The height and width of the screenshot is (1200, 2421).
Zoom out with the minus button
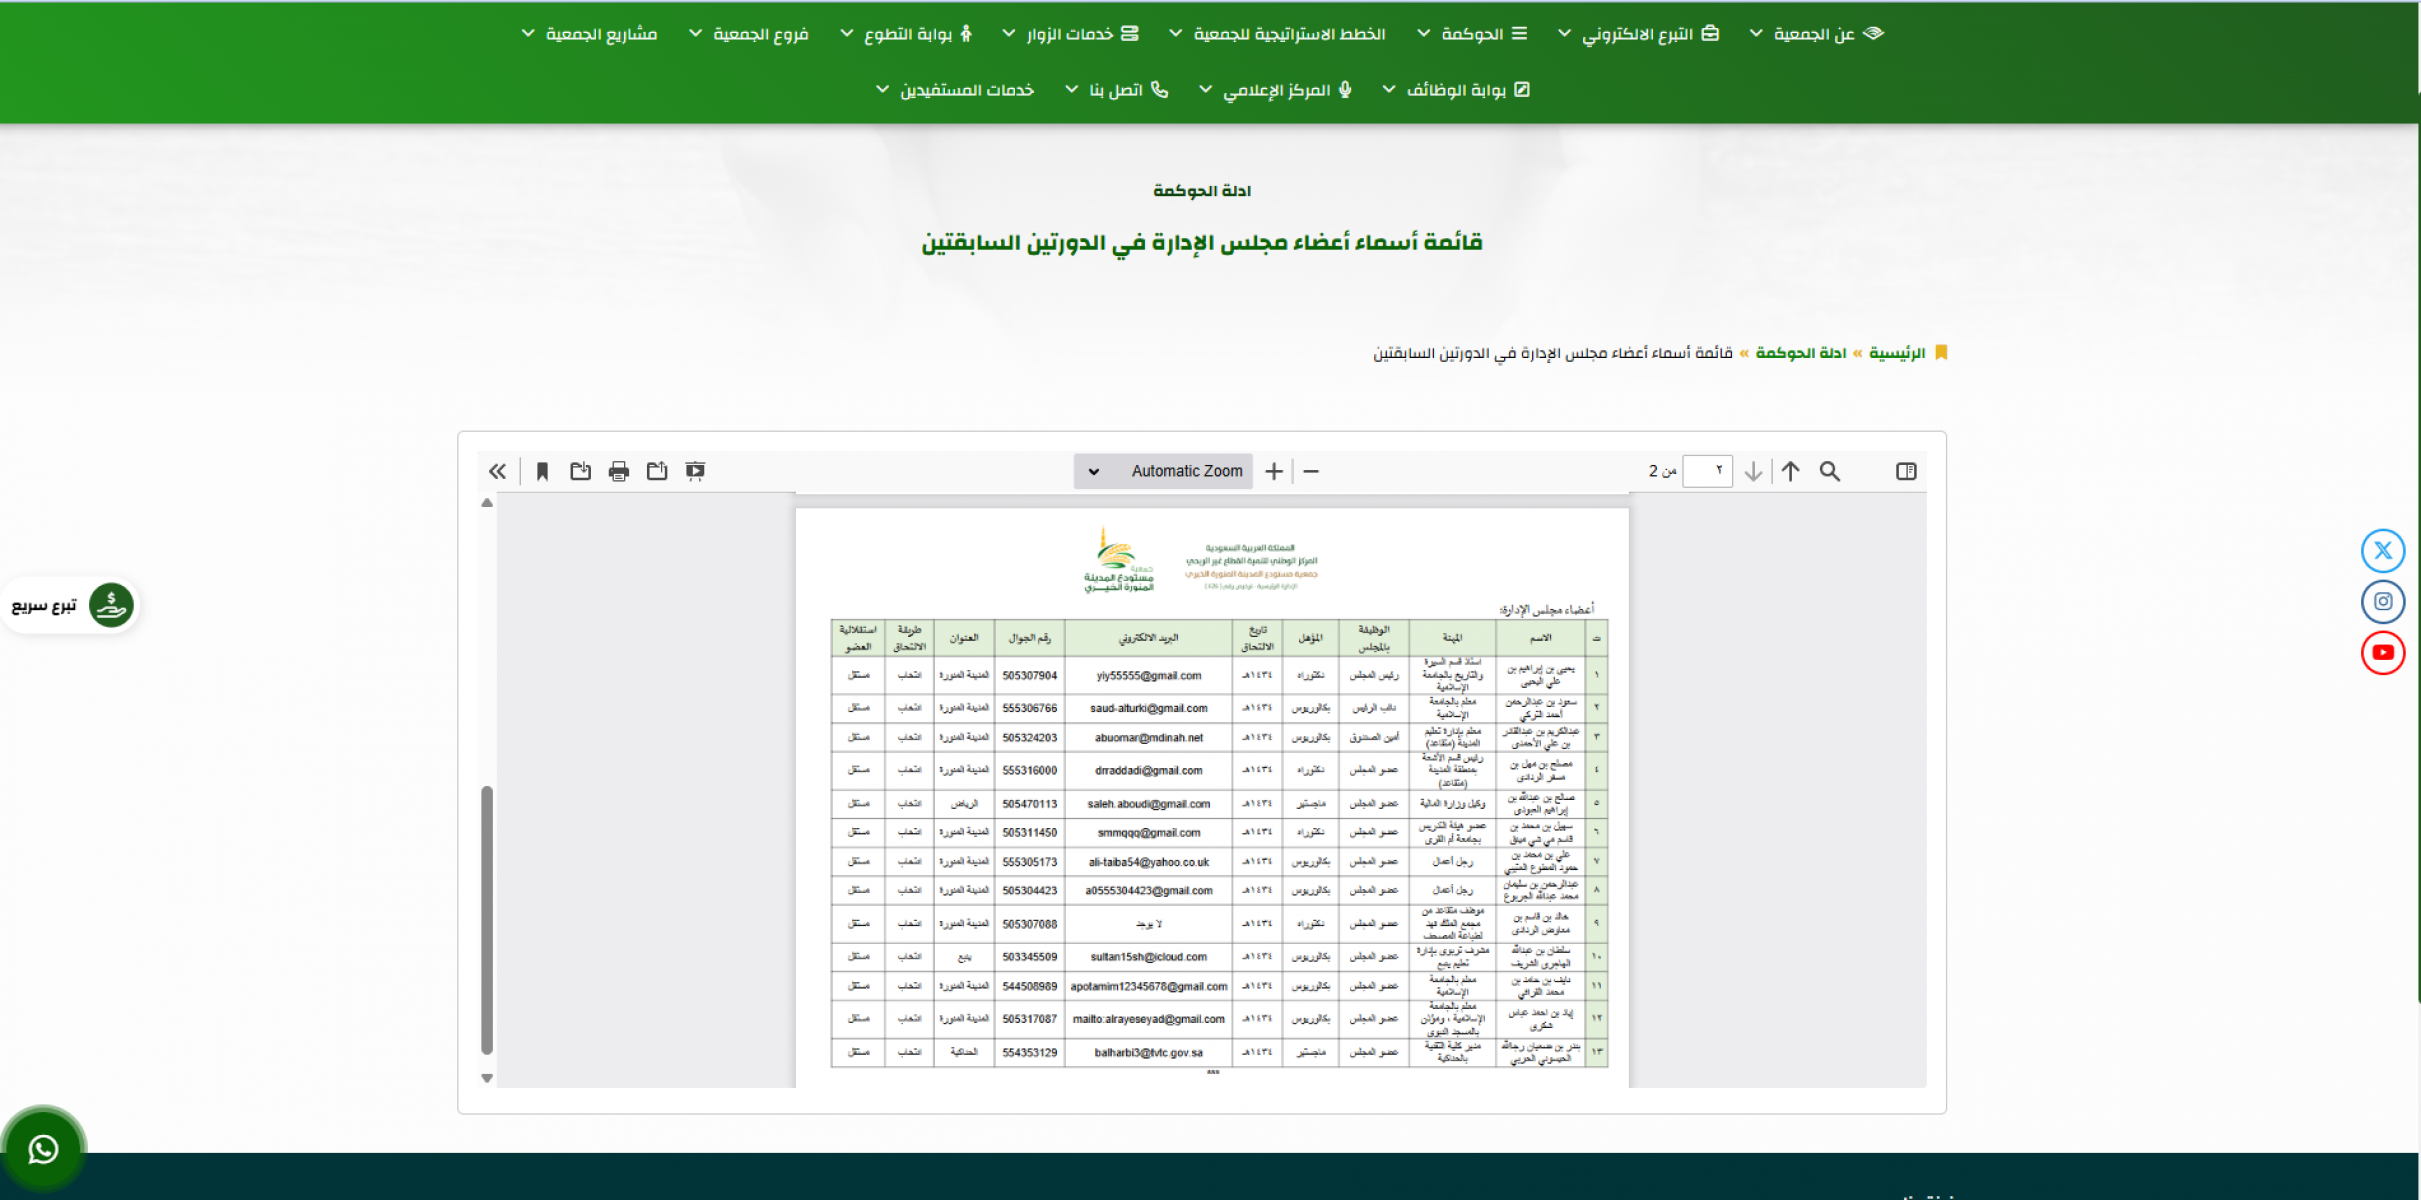pyautogui.click(x=1311, y=471)
